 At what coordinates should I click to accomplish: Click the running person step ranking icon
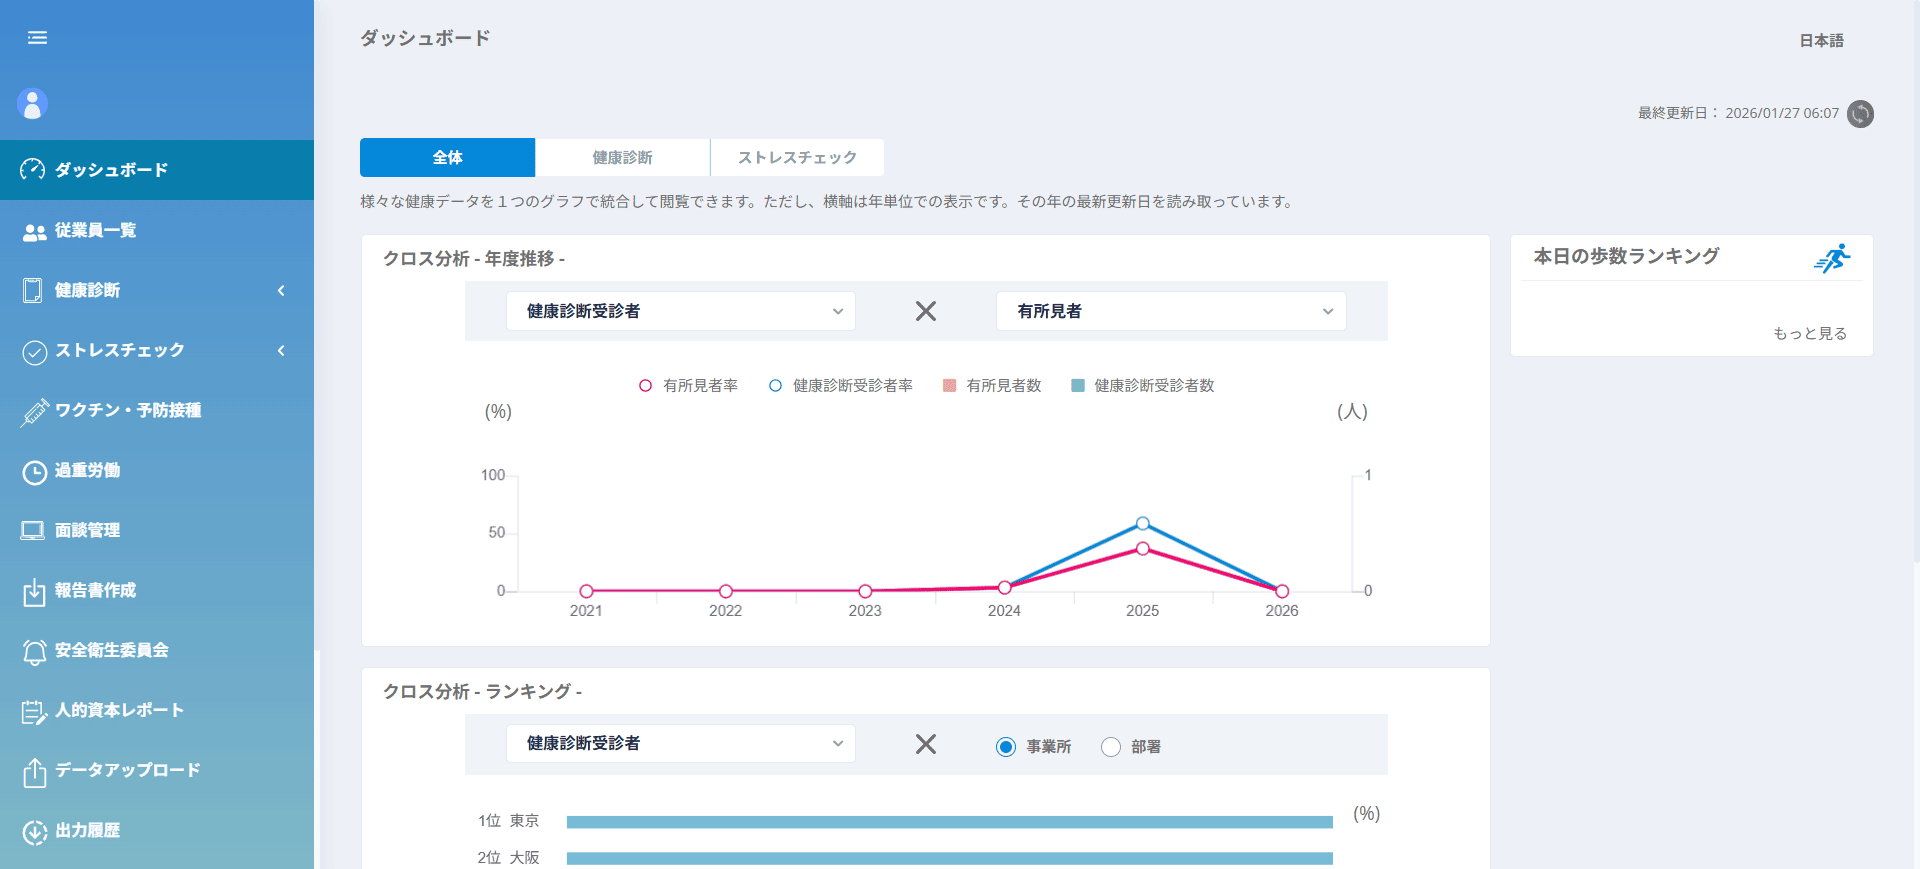1832,258
